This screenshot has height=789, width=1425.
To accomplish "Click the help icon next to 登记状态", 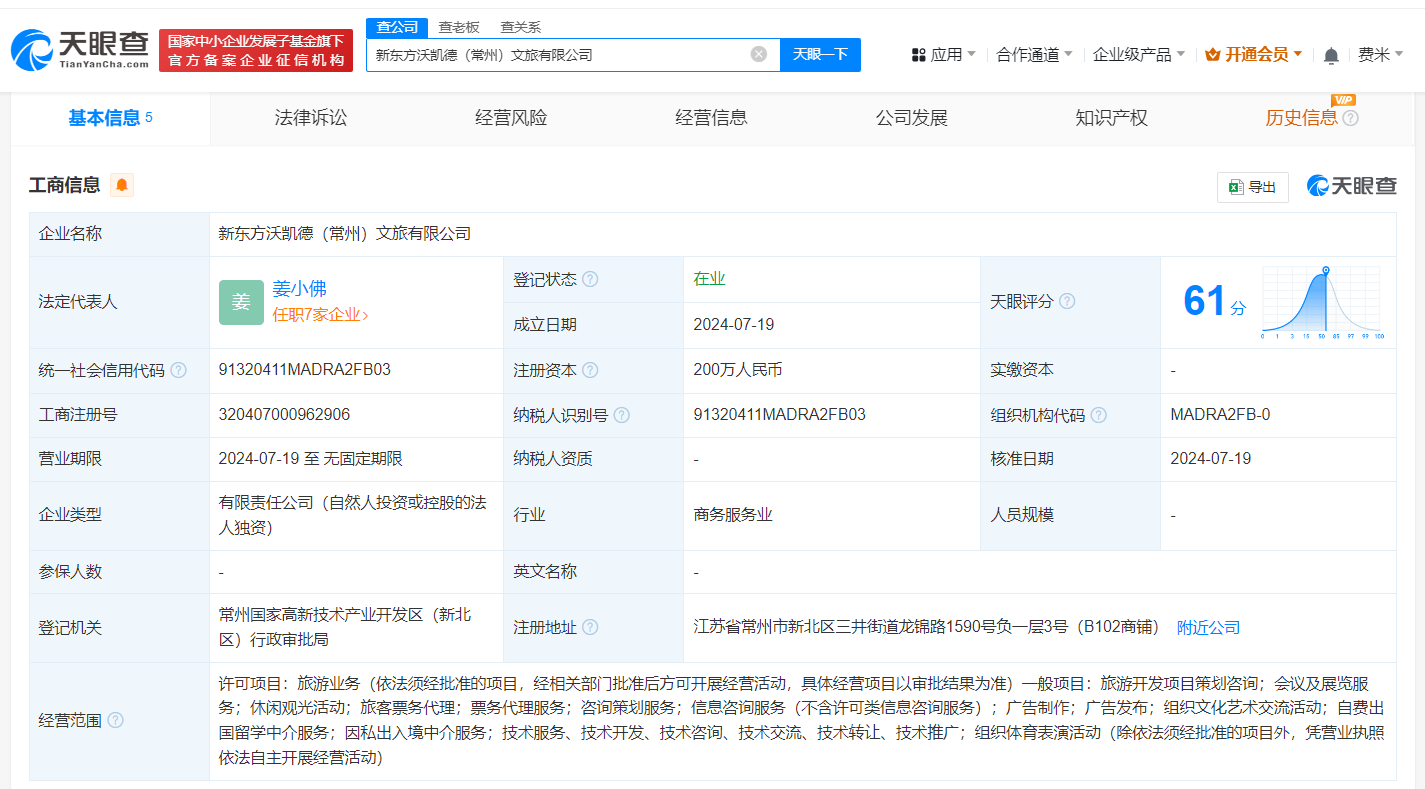I will [591, 280].
